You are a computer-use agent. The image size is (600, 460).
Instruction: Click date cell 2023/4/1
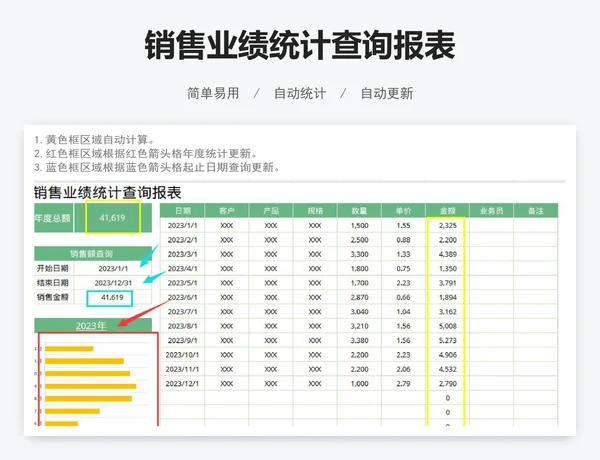[x=183, y=269]
